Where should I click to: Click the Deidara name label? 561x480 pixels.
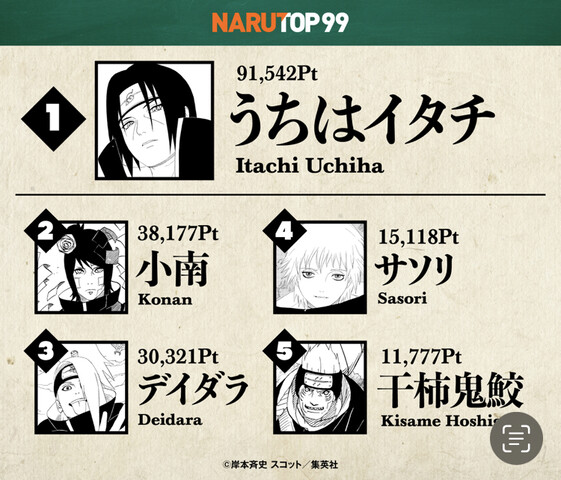point(170,420)
